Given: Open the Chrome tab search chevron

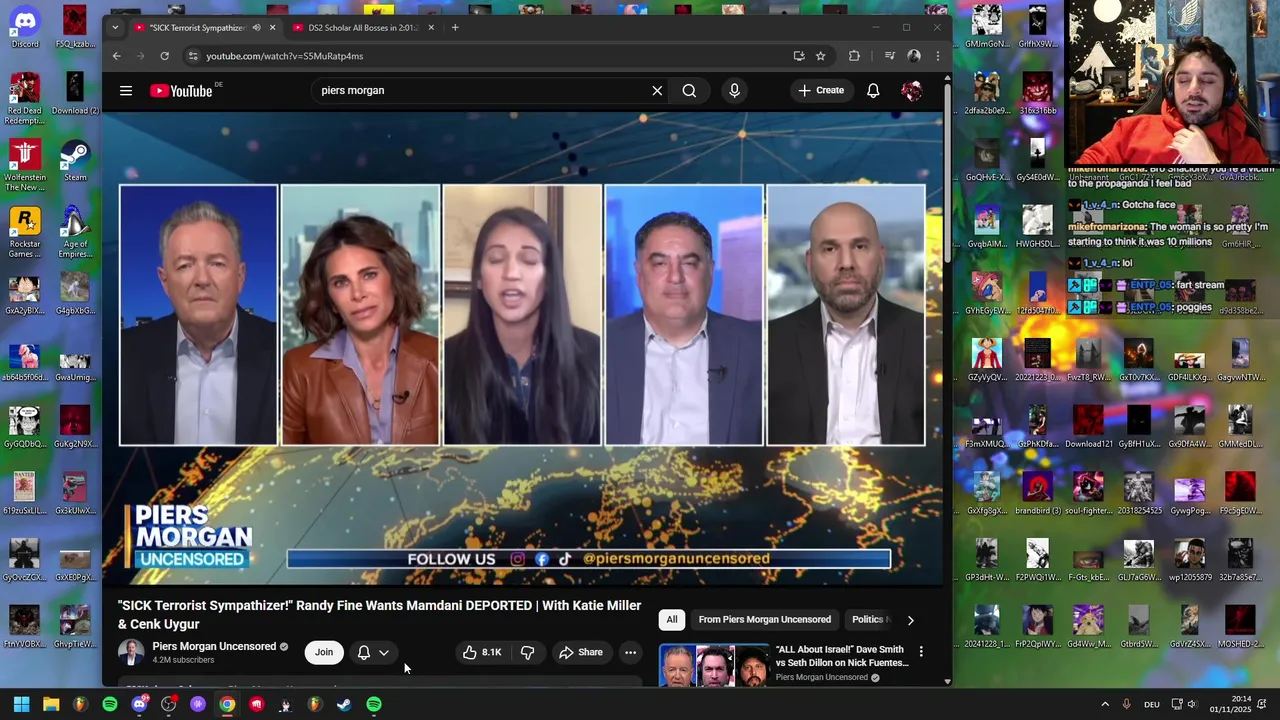Looking at the screenshot, I should click(x=115, y=28).
